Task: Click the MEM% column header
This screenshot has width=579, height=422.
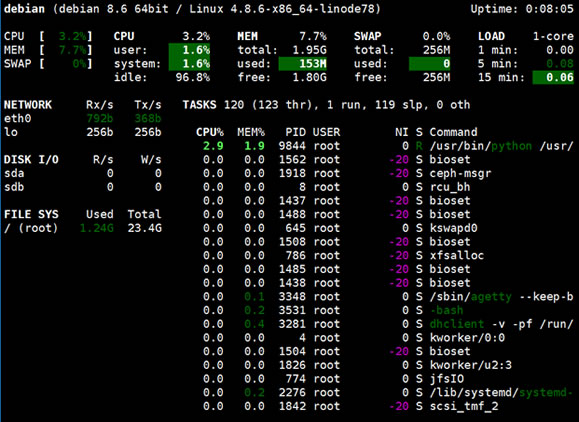Action: click(x=251, y=132)
